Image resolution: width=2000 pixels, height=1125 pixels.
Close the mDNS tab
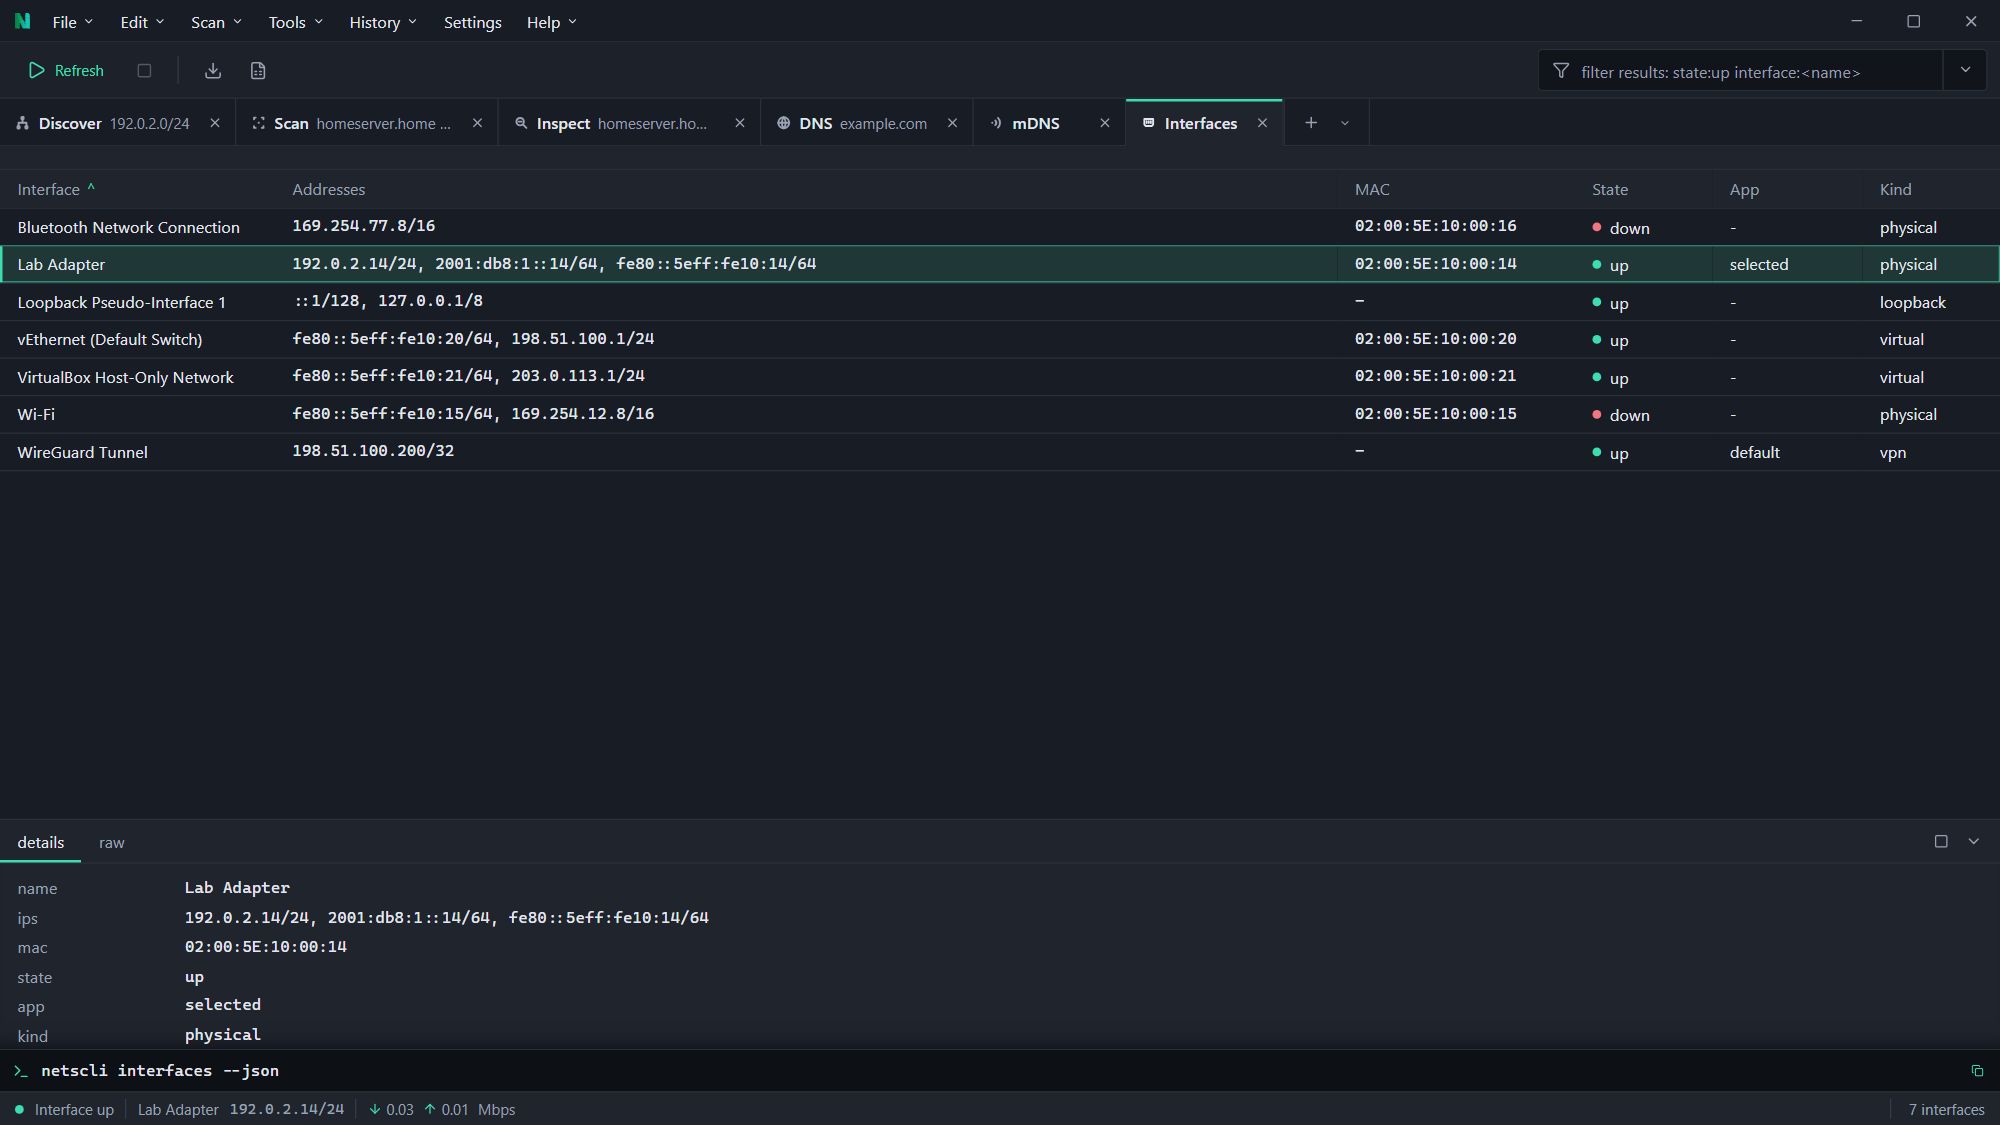pos(1105,123)
